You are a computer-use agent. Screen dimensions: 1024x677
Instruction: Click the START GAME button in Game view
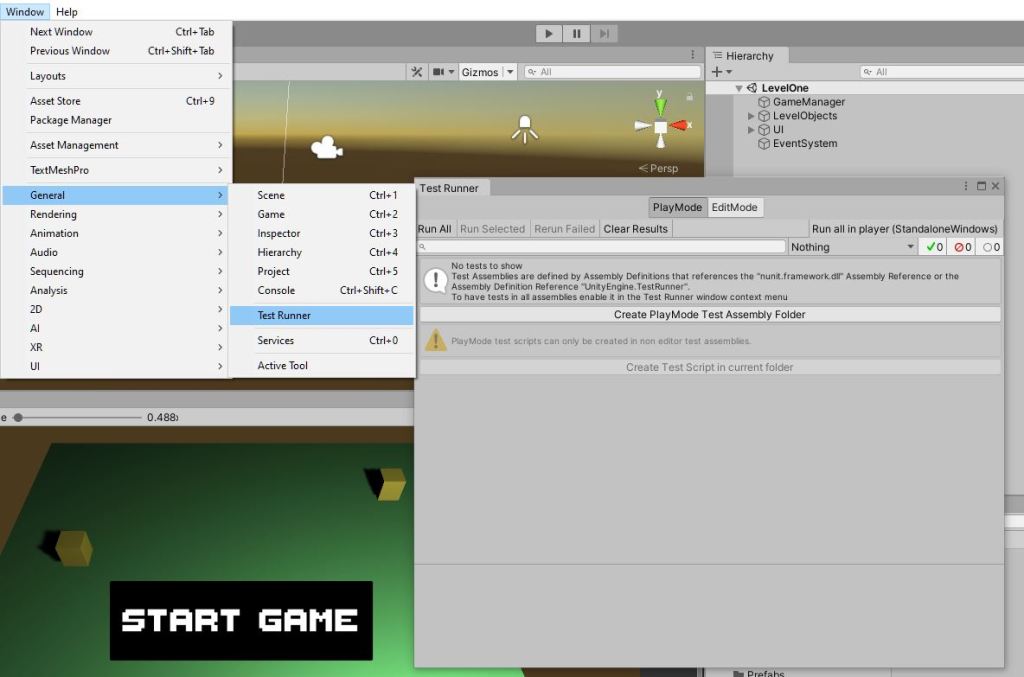tap(241, 620)
